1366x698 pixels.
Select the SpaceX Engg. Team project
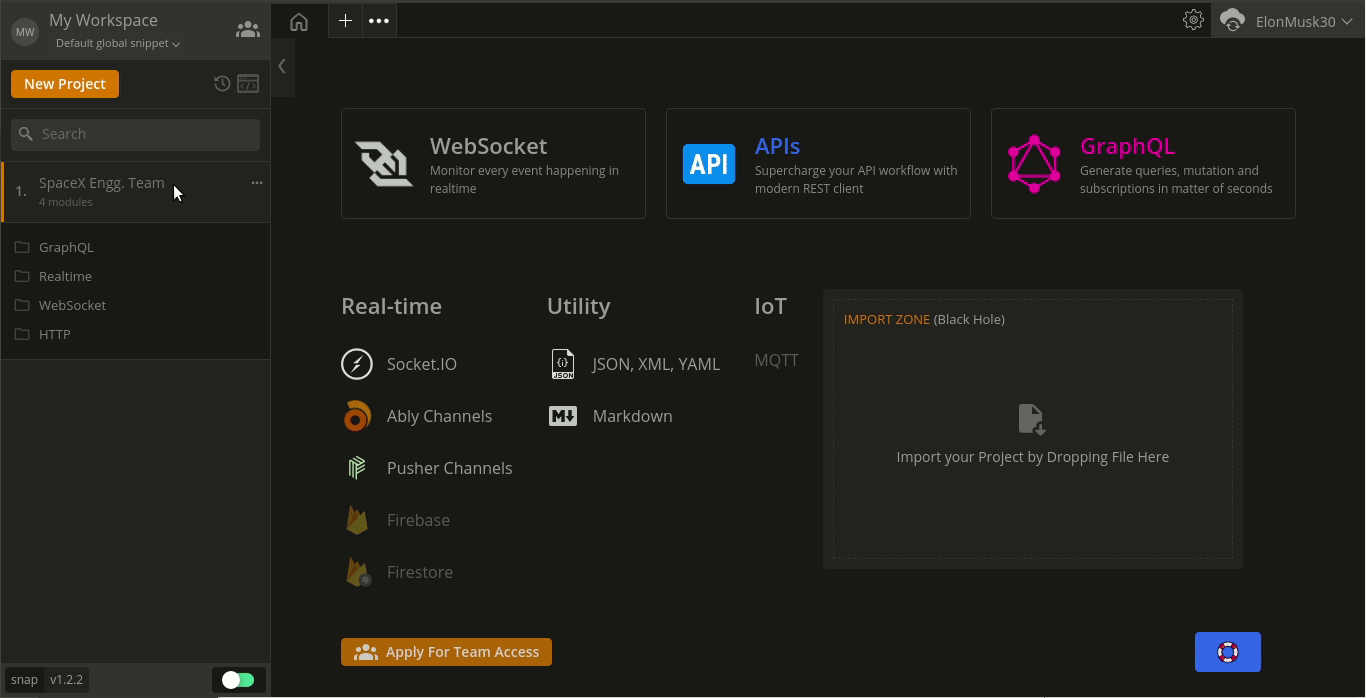135,191
